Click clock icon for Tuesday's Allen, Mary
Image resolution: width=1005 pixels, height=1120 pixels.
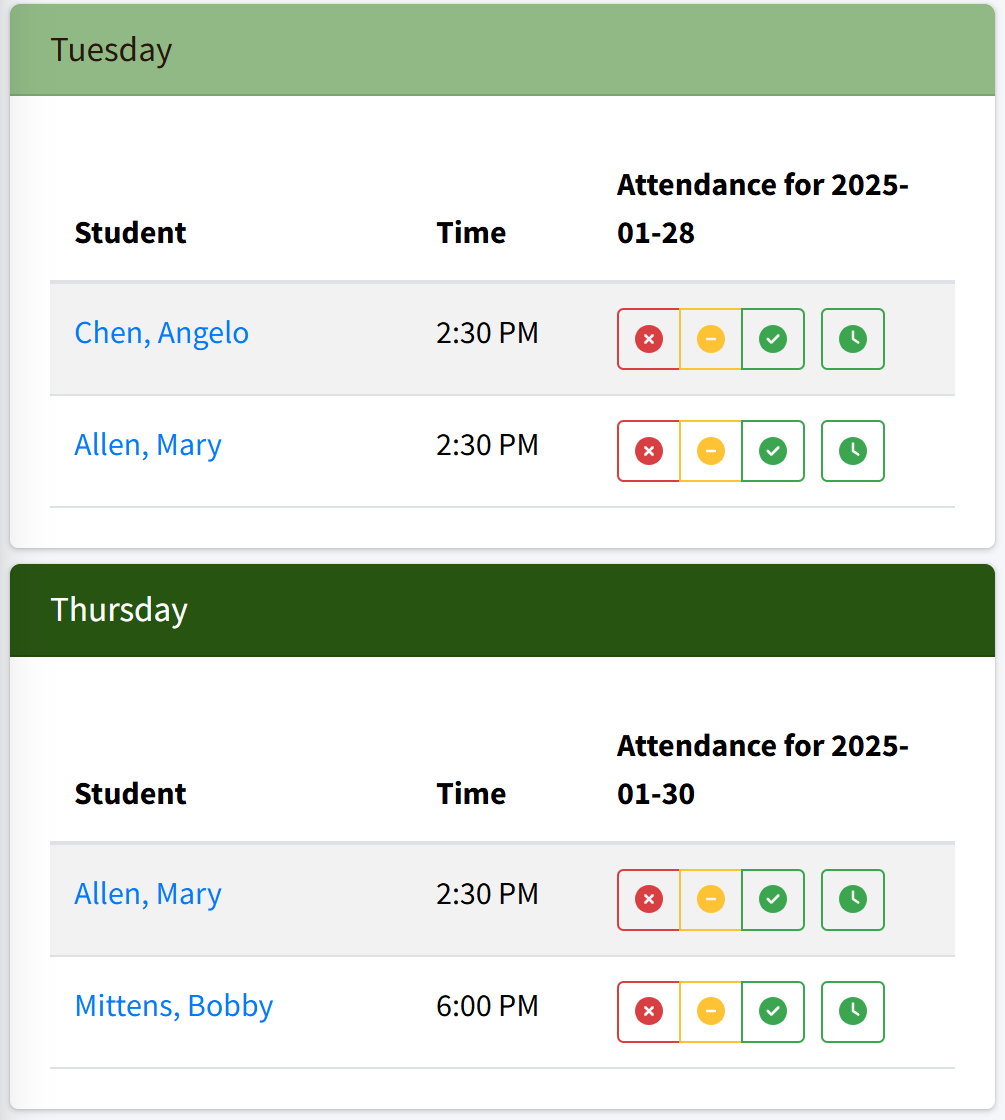pos(852,451)
